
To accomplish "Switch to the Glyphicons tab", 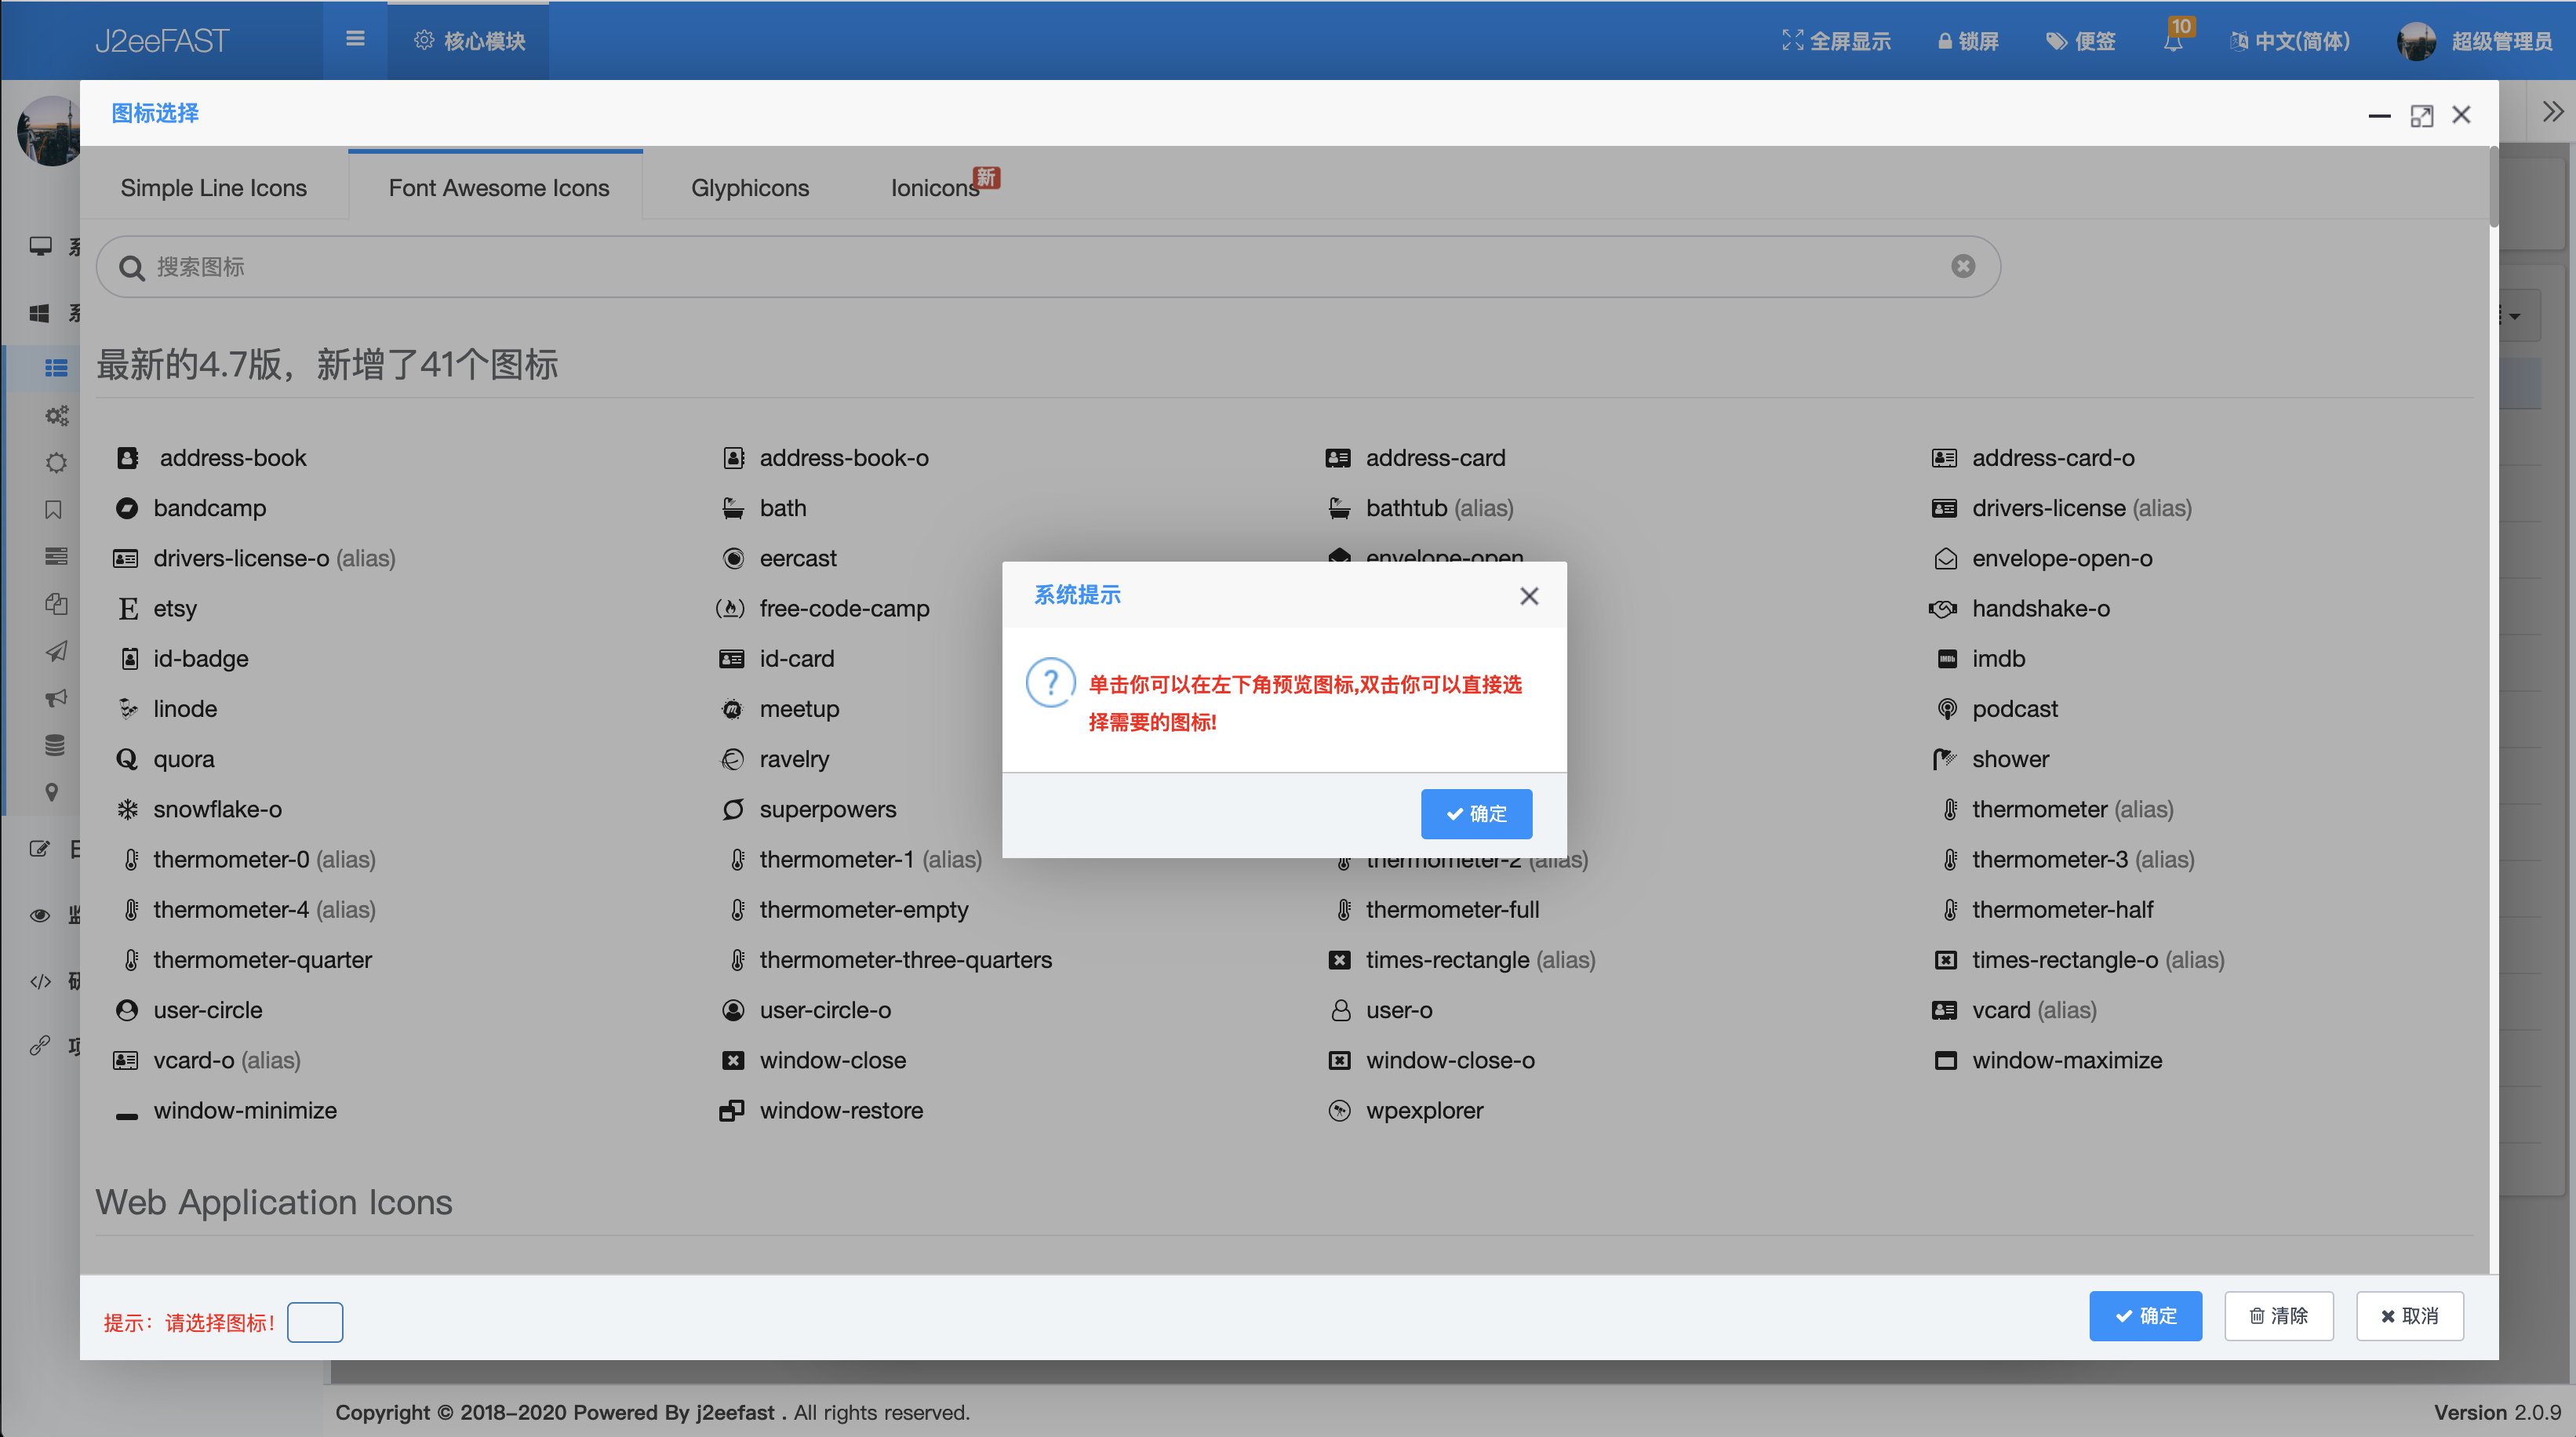I will (750, 188).
